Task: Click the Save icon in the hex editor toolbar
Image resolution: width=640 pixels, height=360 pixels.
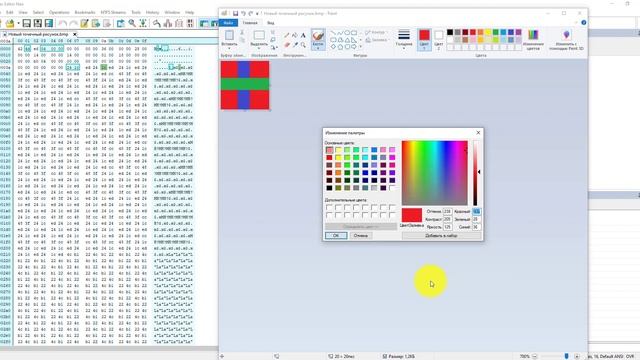Action: (27, 23)
